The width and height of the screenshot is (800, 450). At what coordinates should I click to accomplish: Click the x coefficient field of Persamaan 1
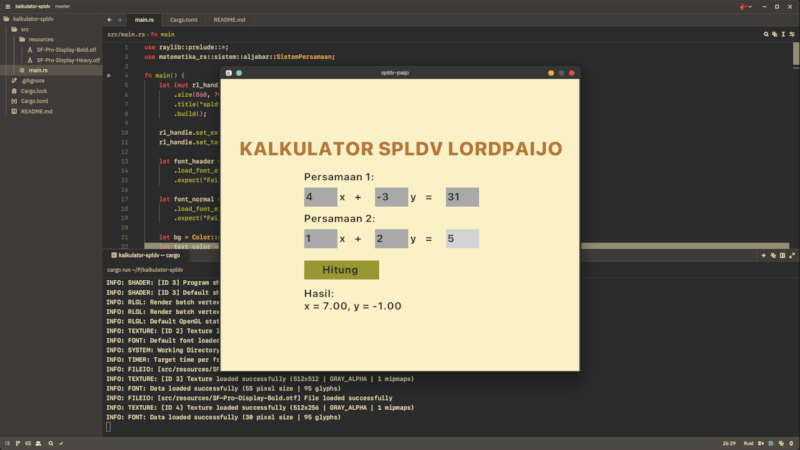pyautogui.click(x=320, y=197)
